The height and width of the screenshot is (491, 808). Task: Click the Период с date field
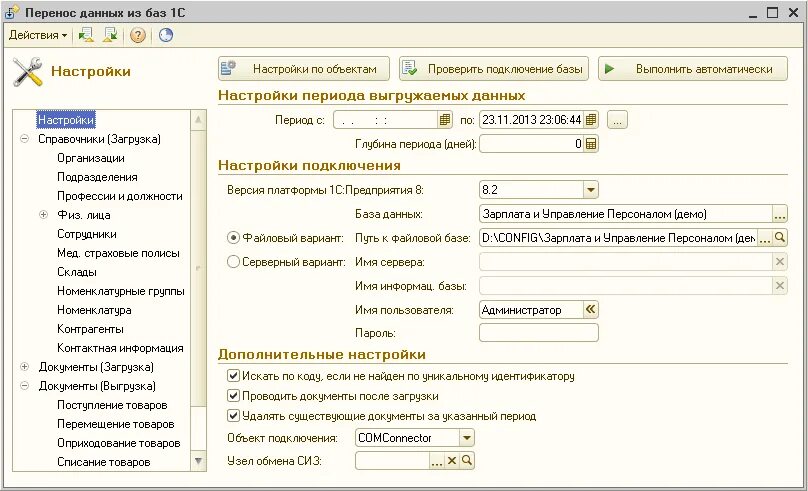[385, 120]
